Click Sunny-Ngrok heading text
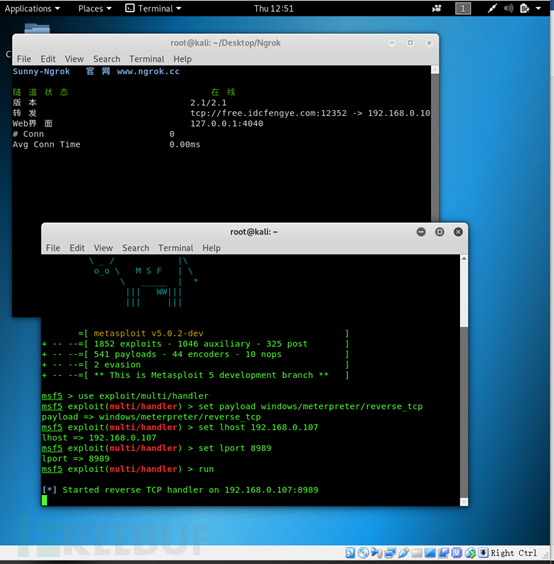The width and height of the screenshot is (554, 564). [x=41, y=71]
